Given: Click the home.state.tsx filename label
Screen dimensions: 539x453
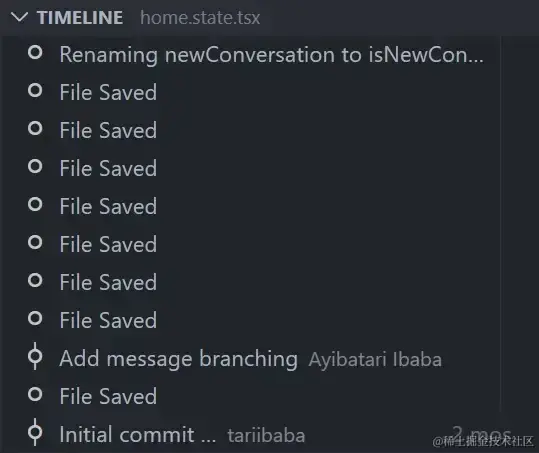Looking at the screenshot, I should (200, 17).
